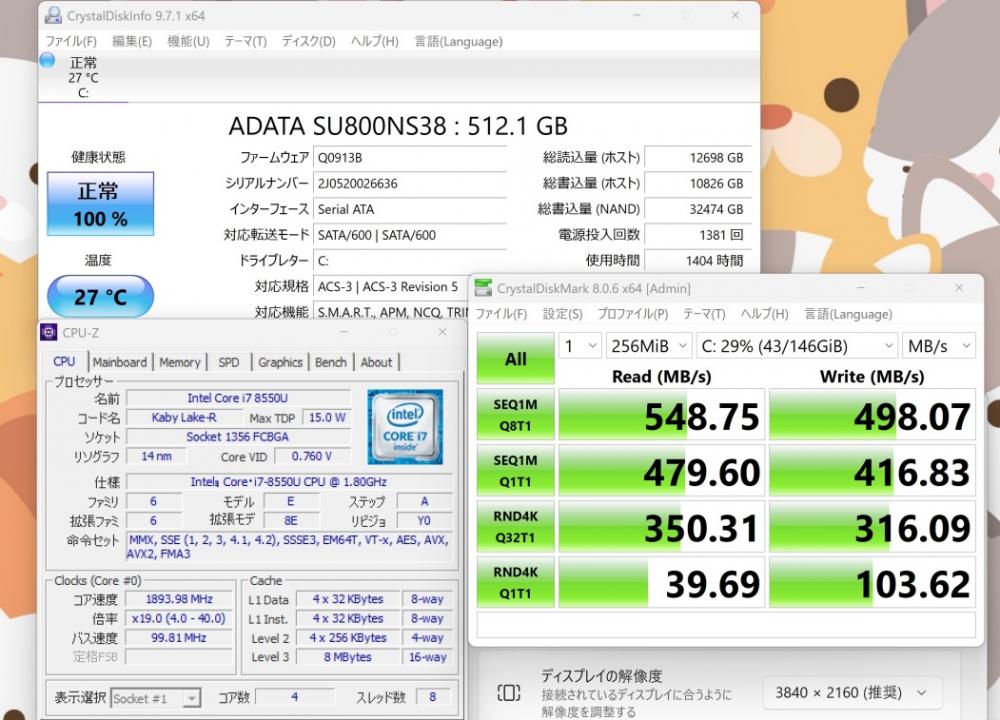Viewport: 1000px width, 720px height.
Task: Switch to the Mainboard tab in CPU-Z
Action: tap(119, 362)
